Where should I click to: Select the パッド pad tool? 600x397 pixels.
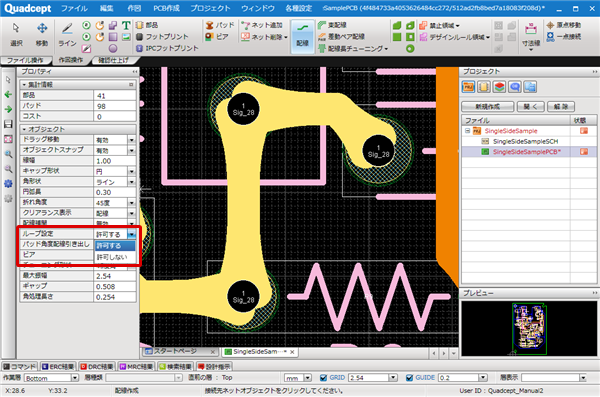click(x=220, y=25)
